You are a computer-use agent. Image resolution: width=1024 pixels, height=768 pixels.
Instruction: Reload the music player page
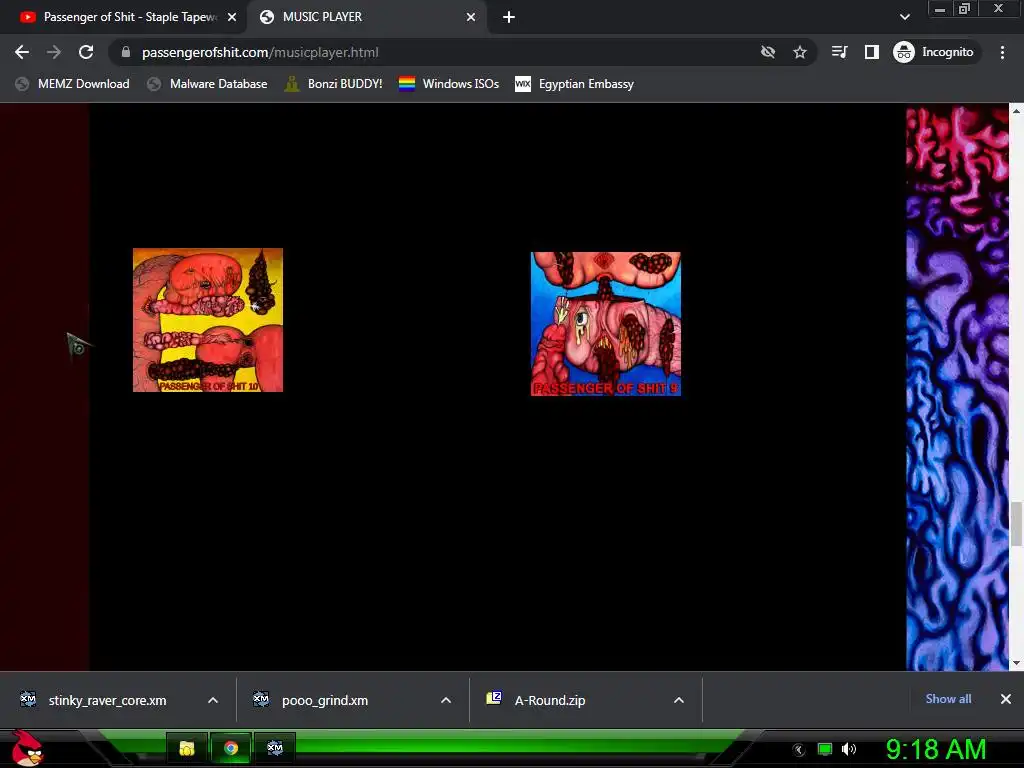point(86,52)
